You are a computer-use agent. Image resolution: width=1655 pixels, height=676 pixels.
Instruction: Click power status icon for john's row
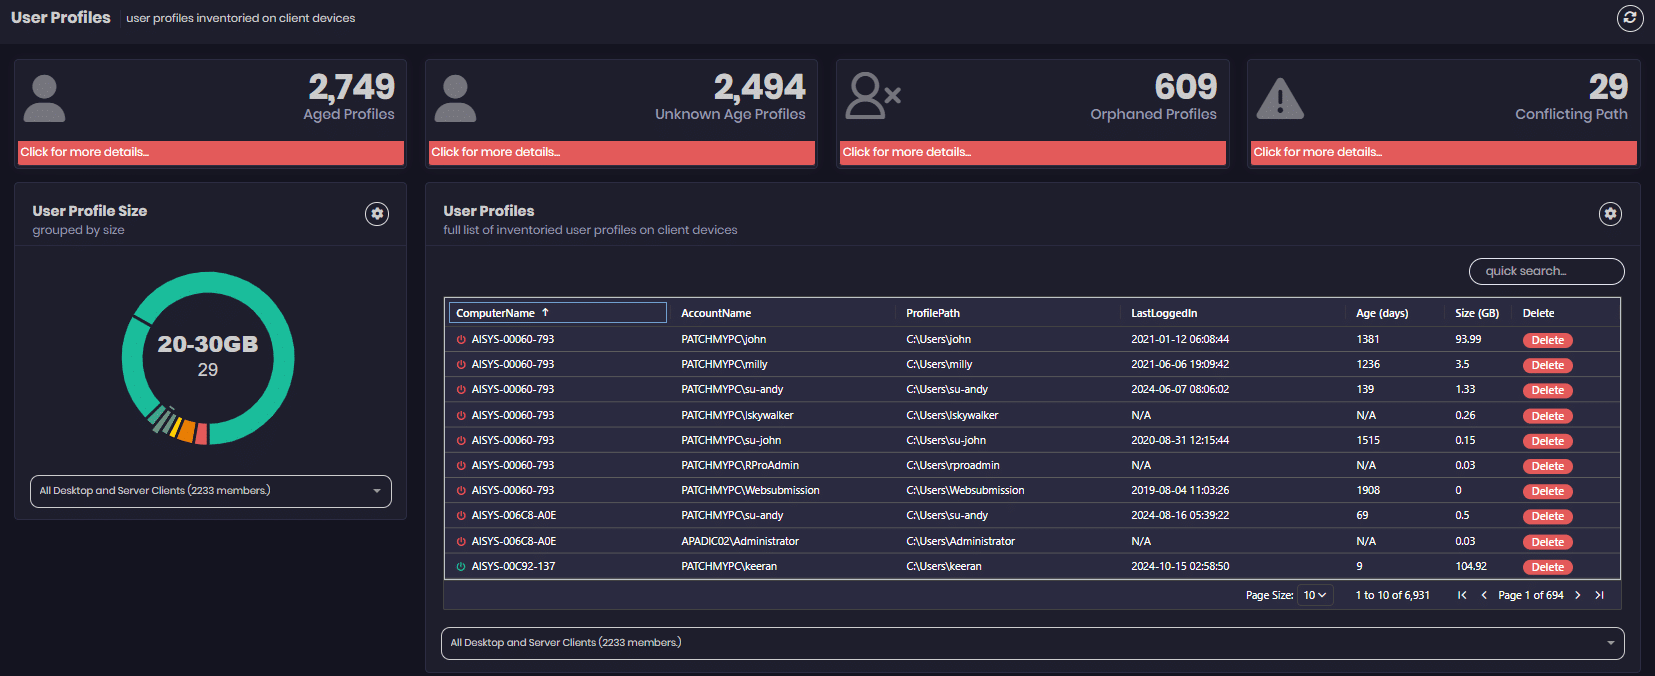(x=461, y=340)
